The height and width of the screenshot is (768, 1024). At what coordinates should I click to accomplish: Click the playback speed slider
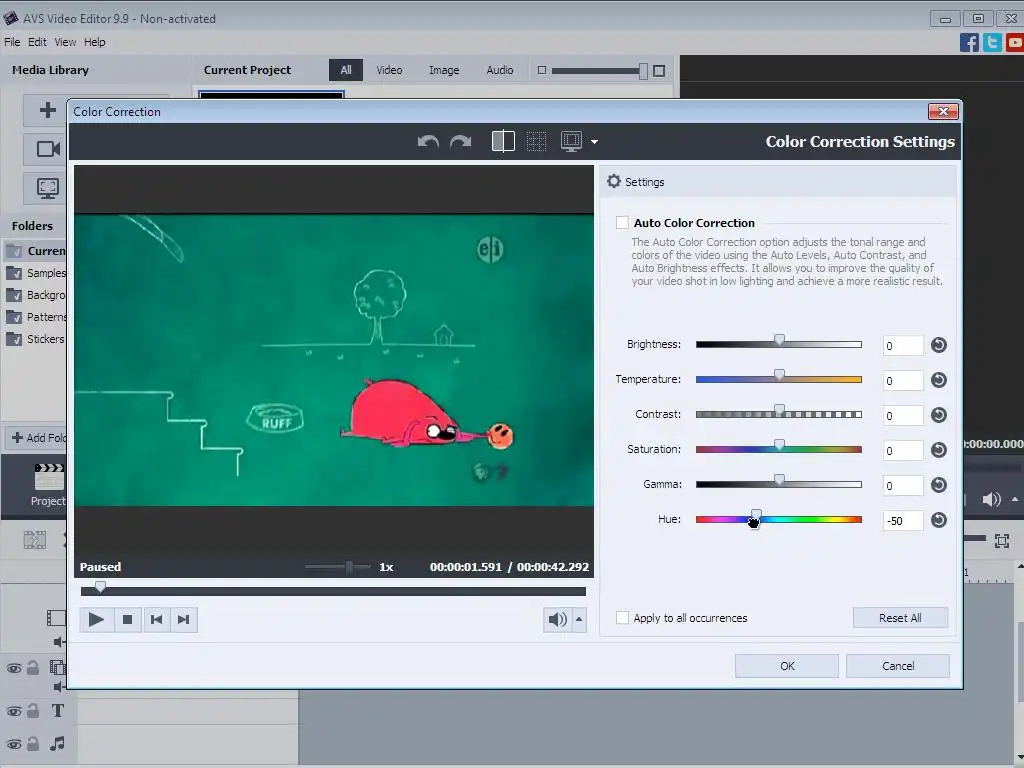click(338, 567)
